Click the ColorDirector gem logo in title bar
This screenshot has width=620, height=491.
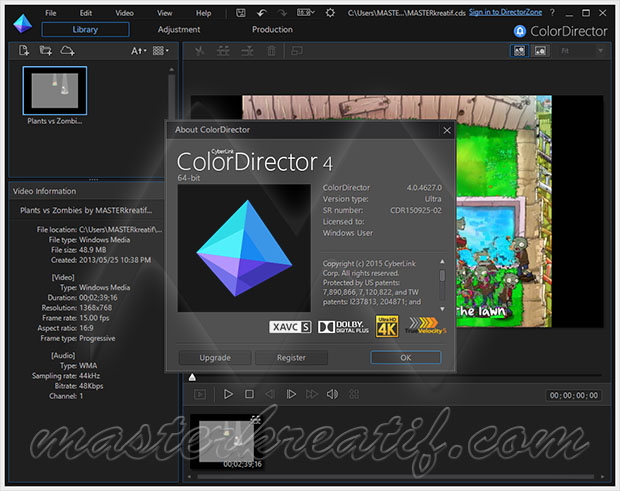click(x=23, y=23)
